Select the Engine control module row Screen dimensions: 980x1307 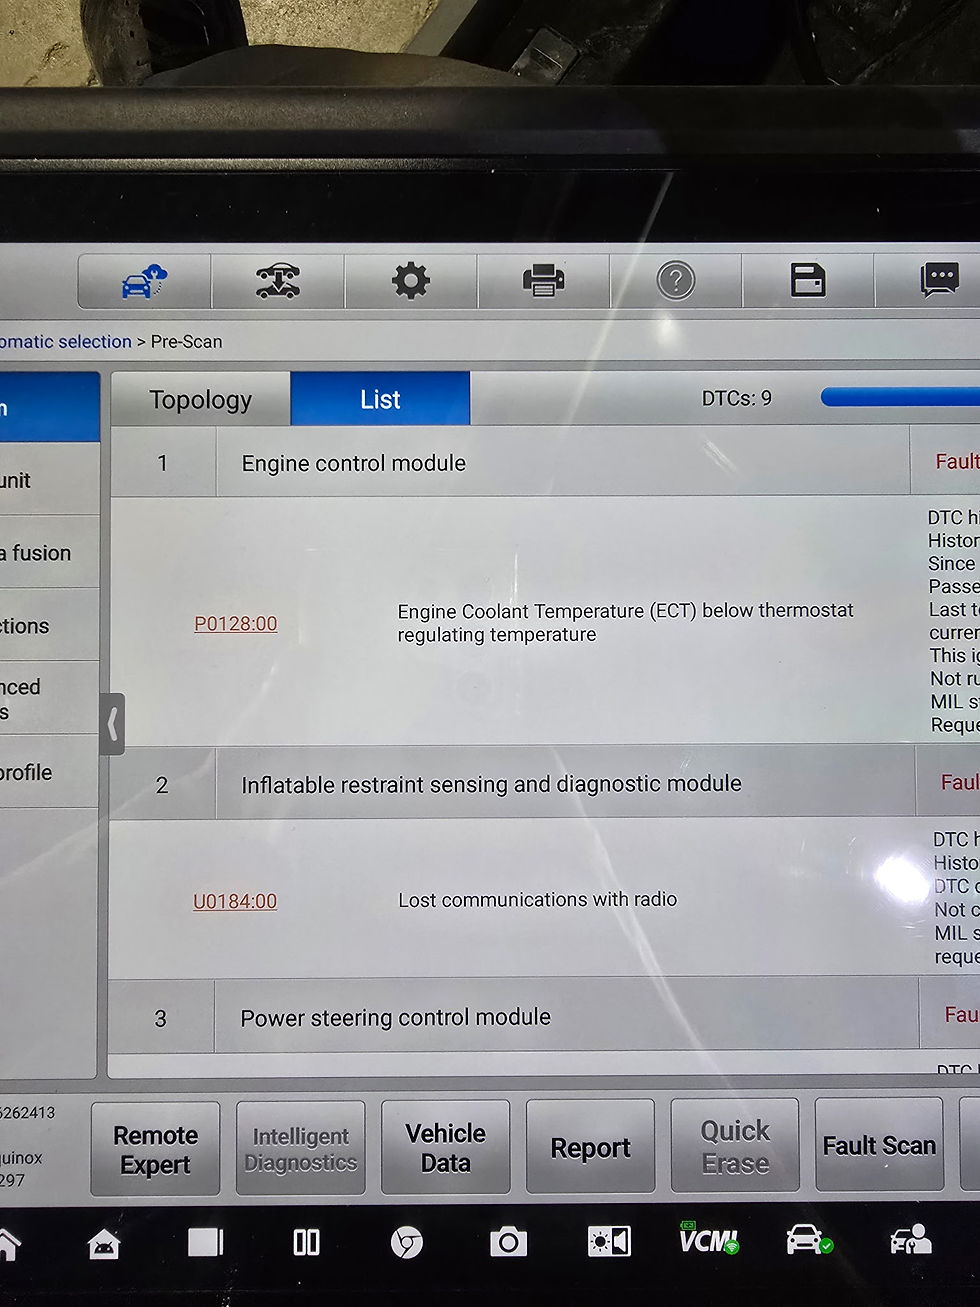545,462
